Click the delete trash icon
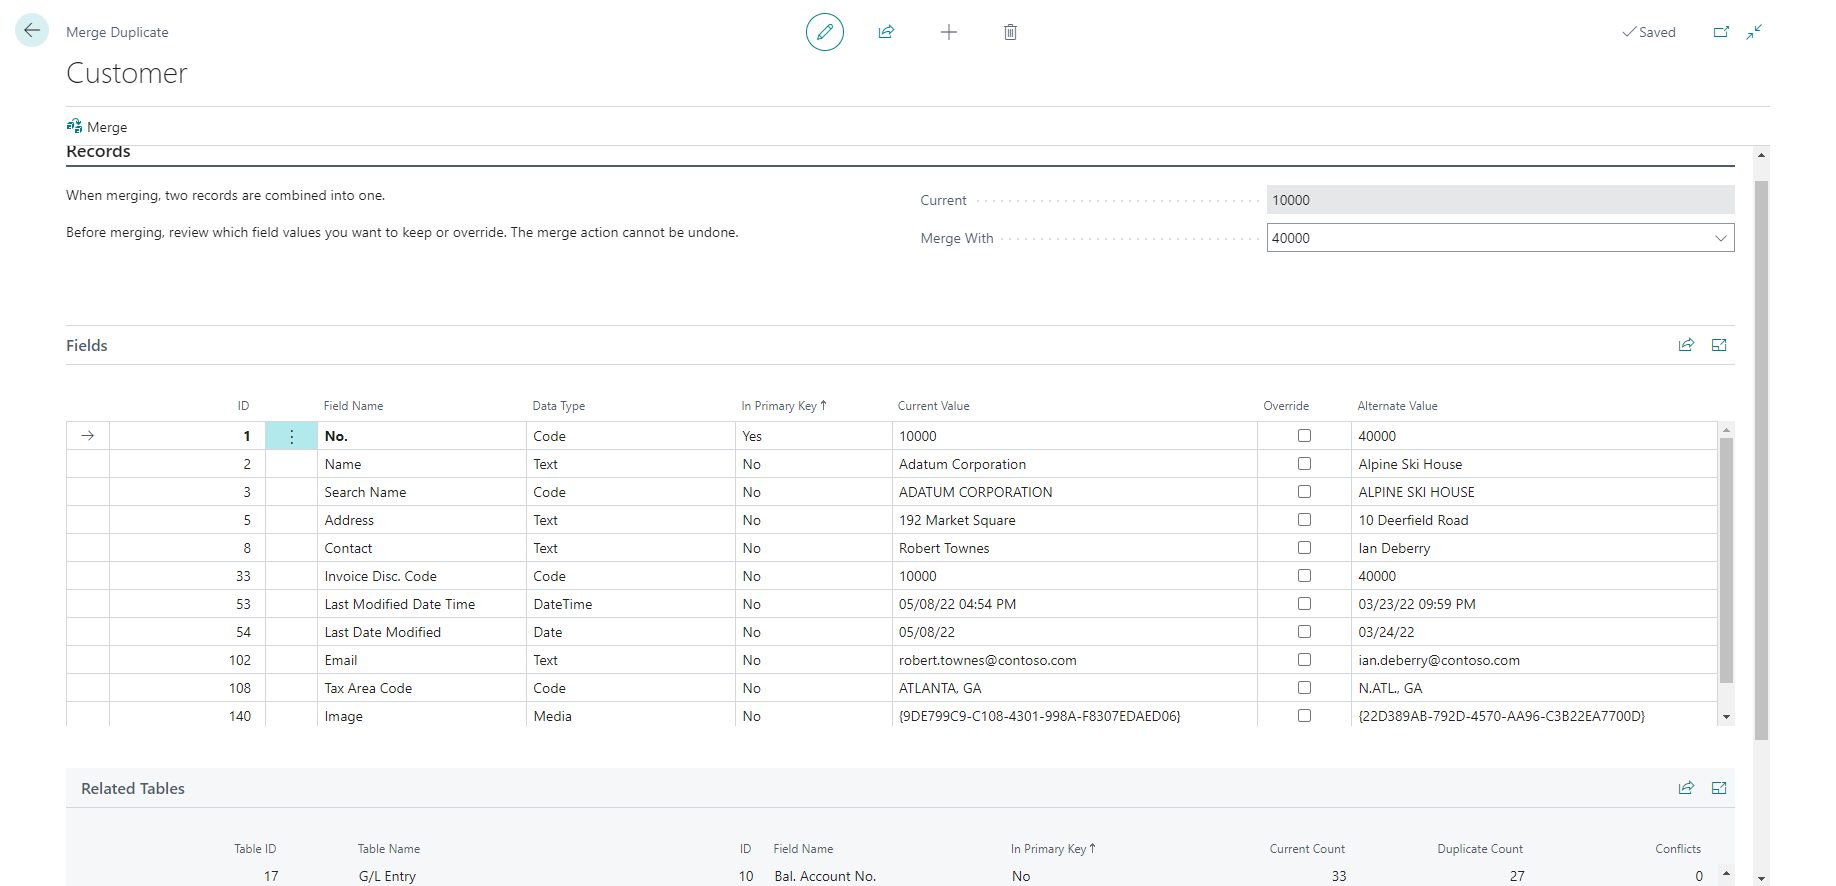1836x886 pixels. (x=1011, y=32)
